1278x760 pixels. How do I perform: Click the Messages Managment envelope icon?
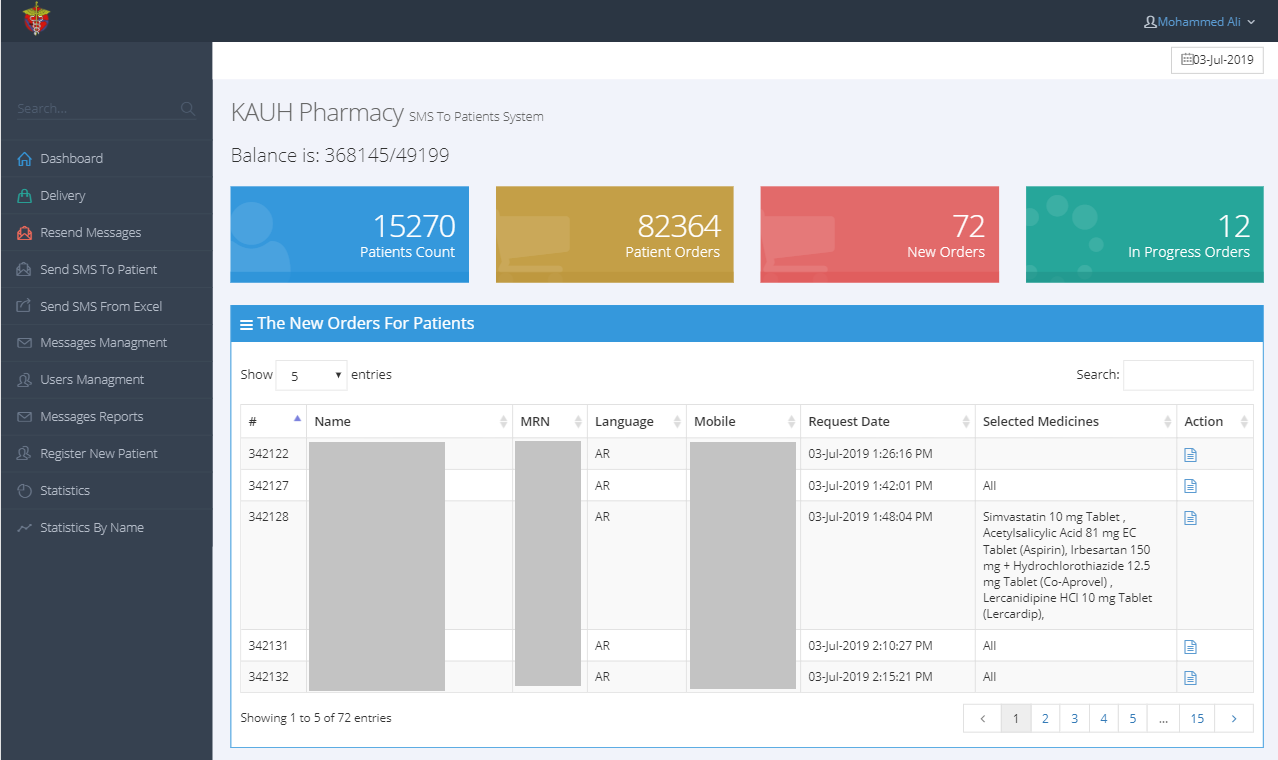(25, 343)
